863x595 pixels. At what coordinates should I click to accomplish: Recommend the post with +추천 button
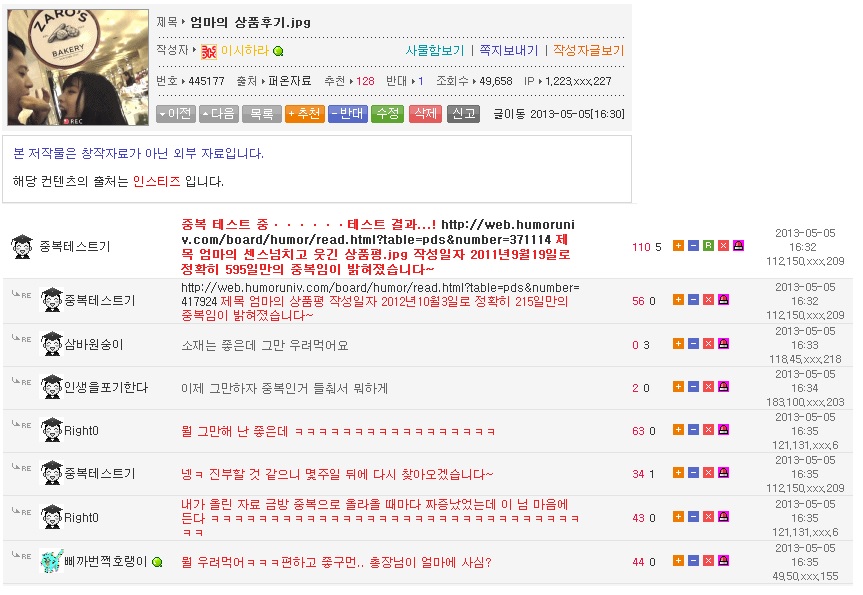[x=304, y=114]
